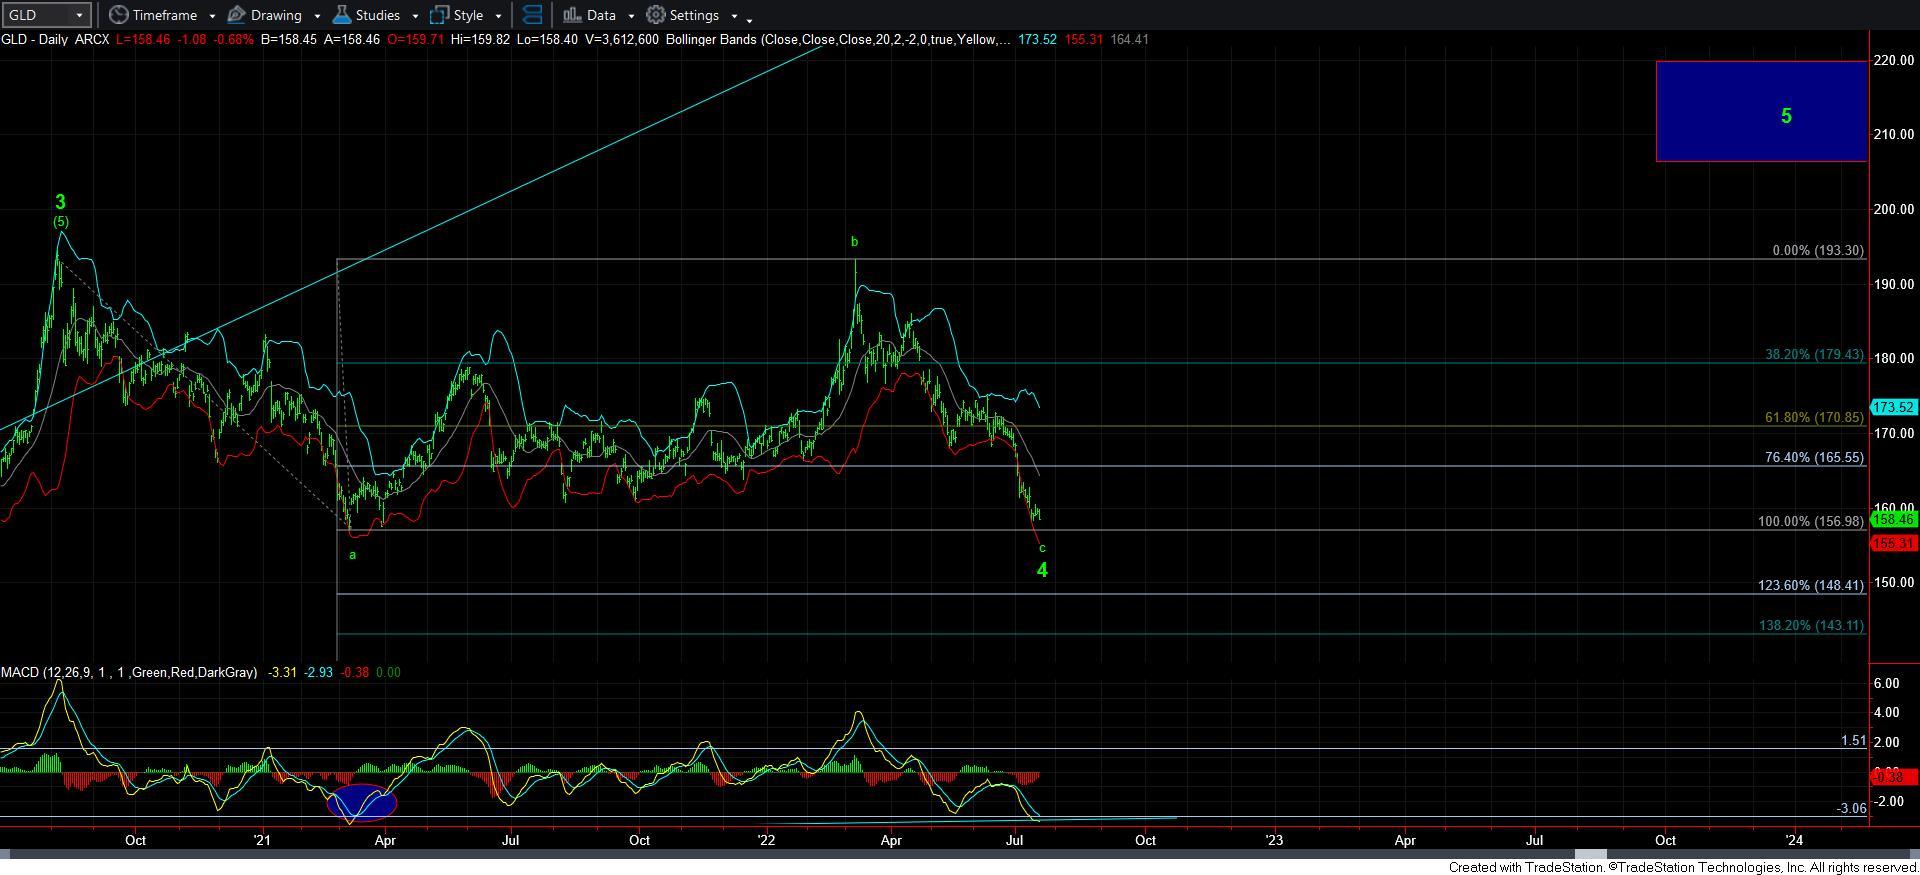Click the blue wave 5 target box
Image resolution: width=1920 pixels, height=875 pixels.
(x=1761, y=111)
